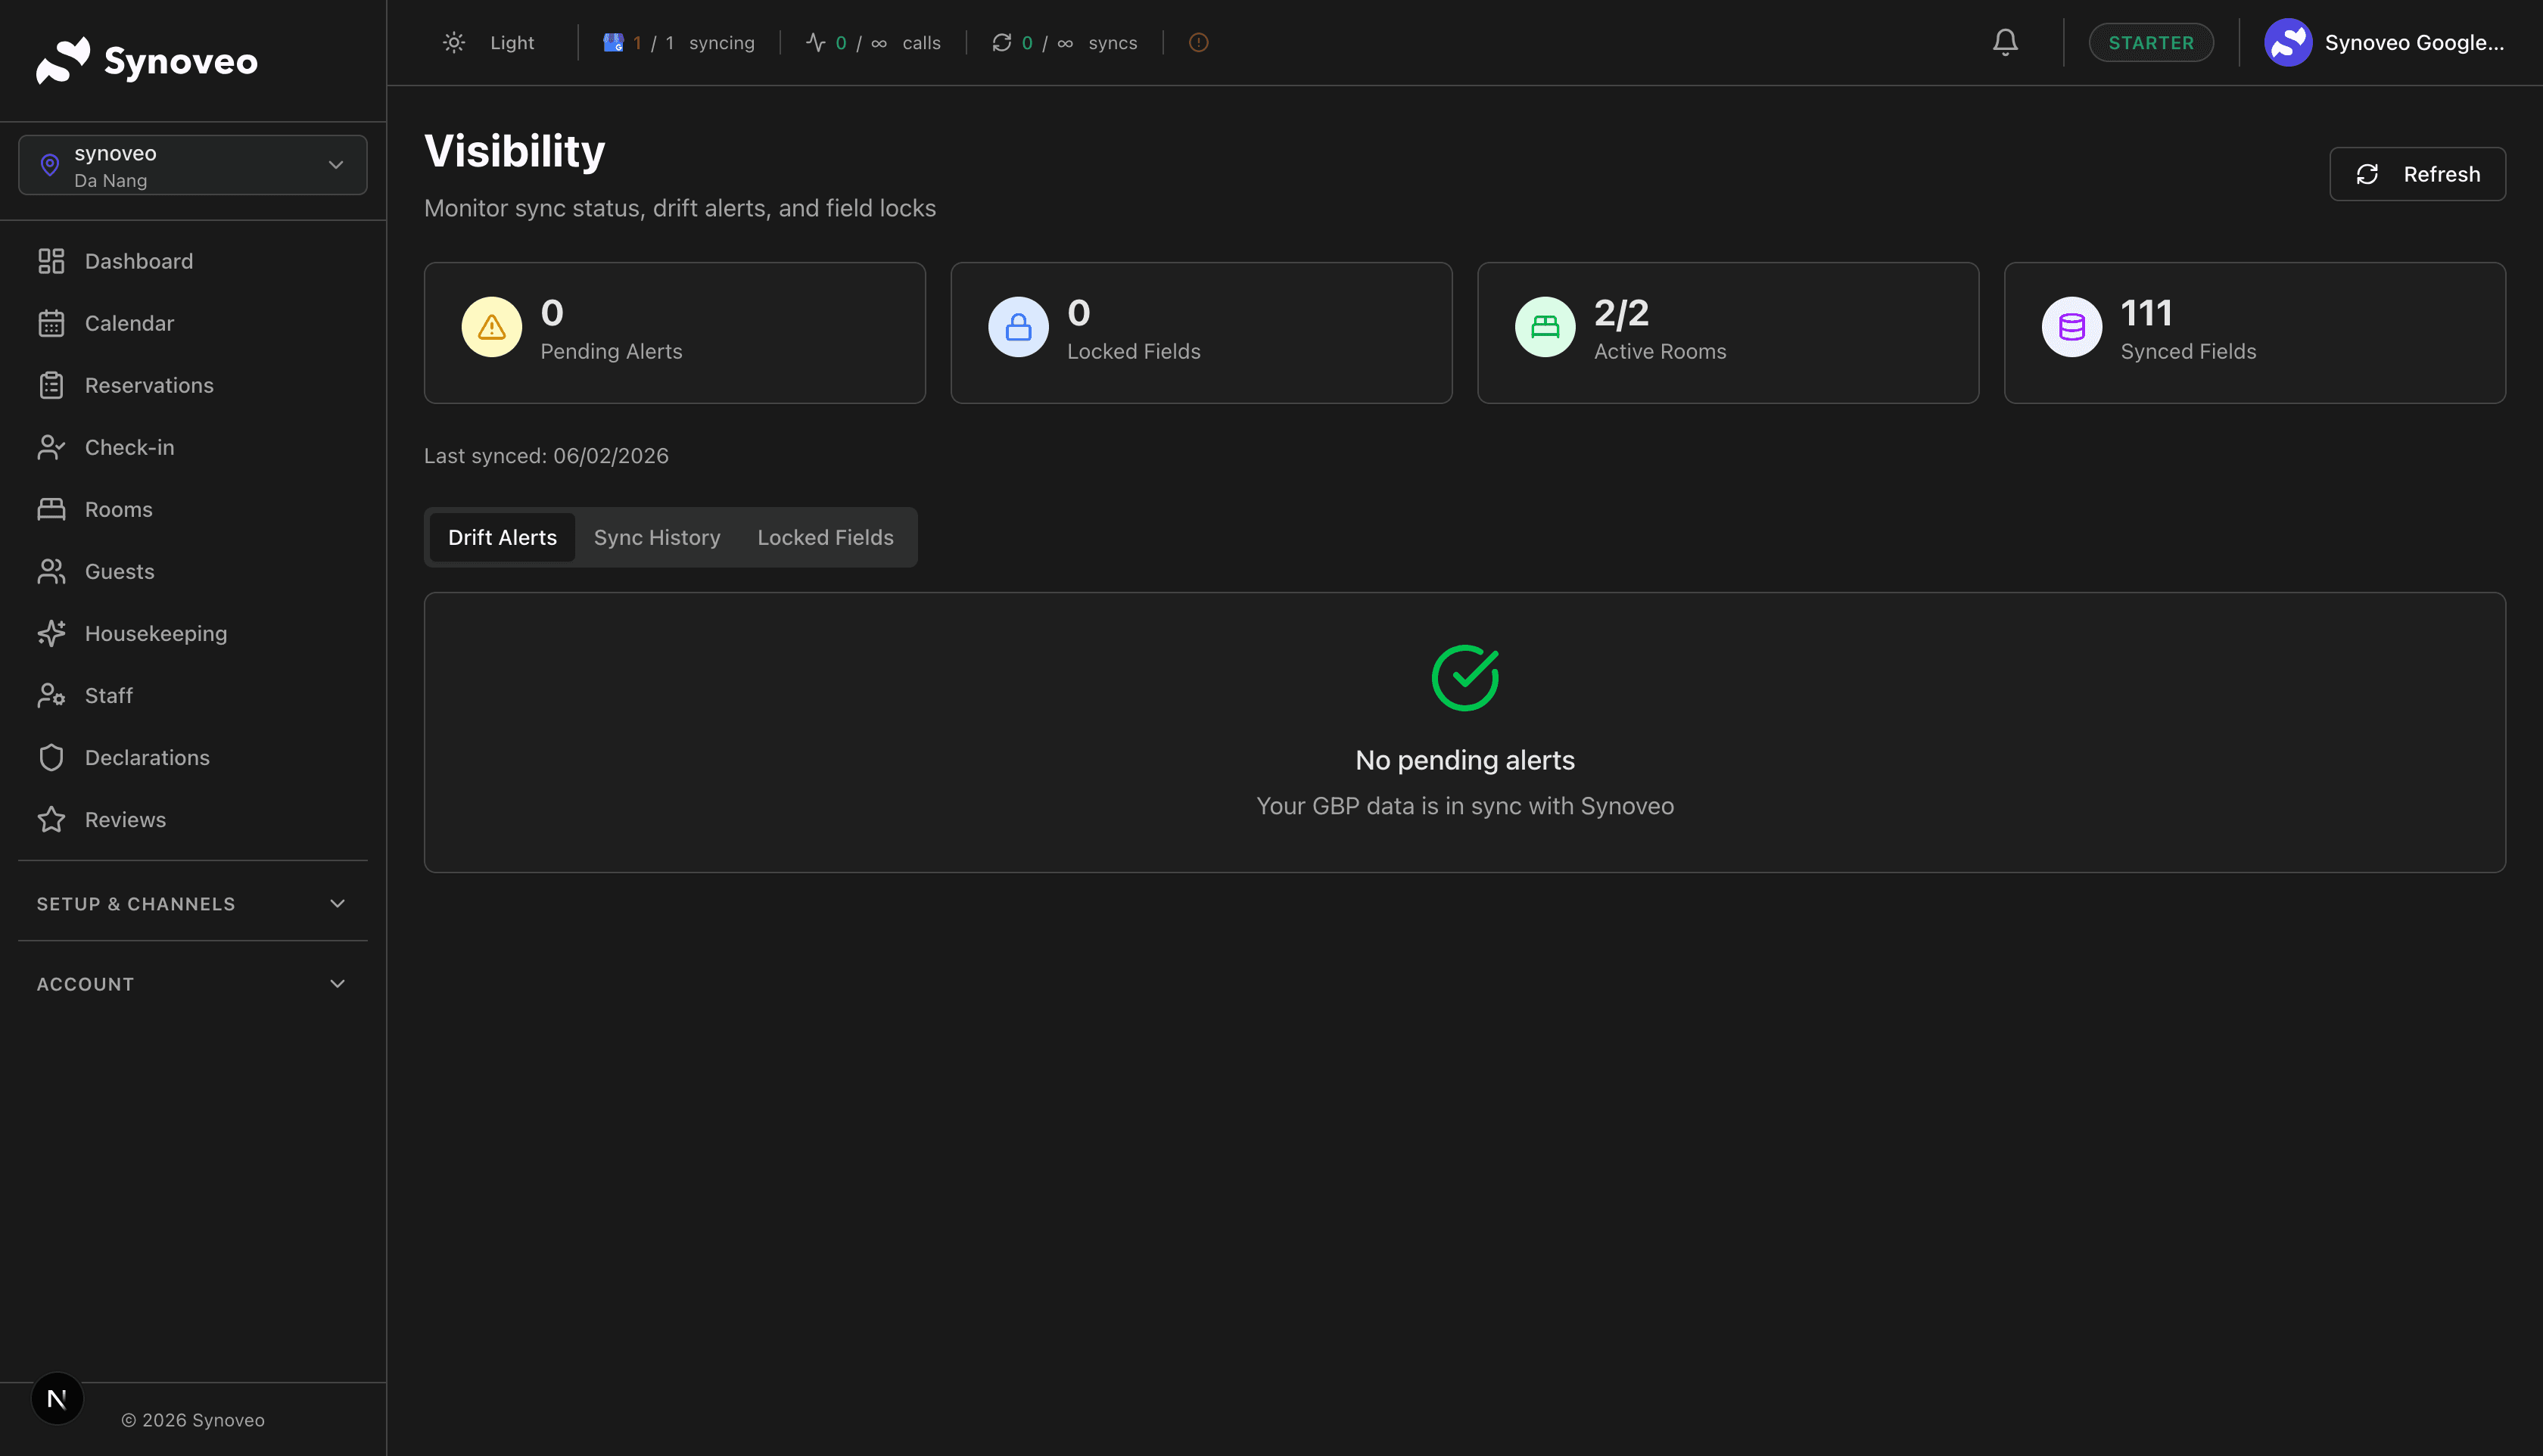Viewport: 2543px width, 1456px height.
Task: Switch to the Sync History tab
Action: click(x=656, y=537)
